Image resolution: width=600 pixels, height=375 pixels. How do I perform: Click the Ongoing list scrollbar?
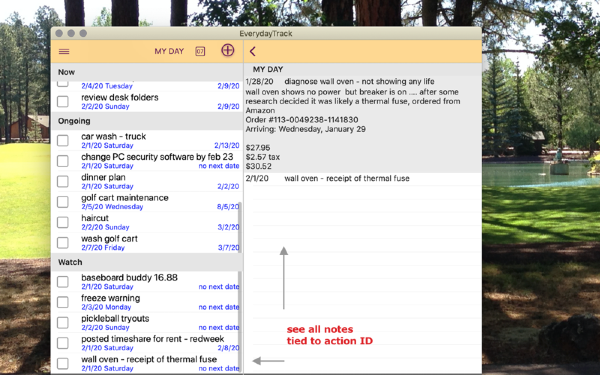240,227
